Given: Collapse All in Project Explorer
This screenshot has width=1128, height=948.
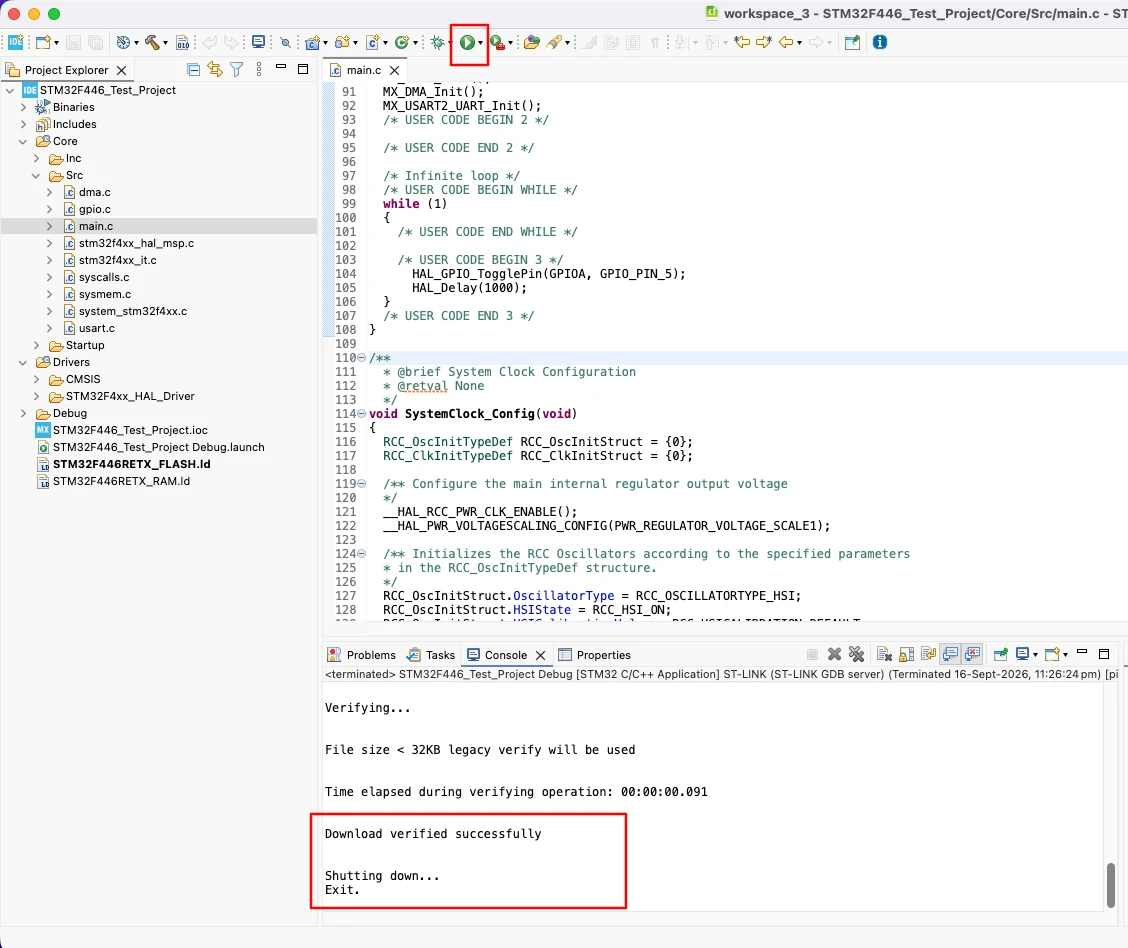Looking at the screenshot, I should tap(194, 70).
